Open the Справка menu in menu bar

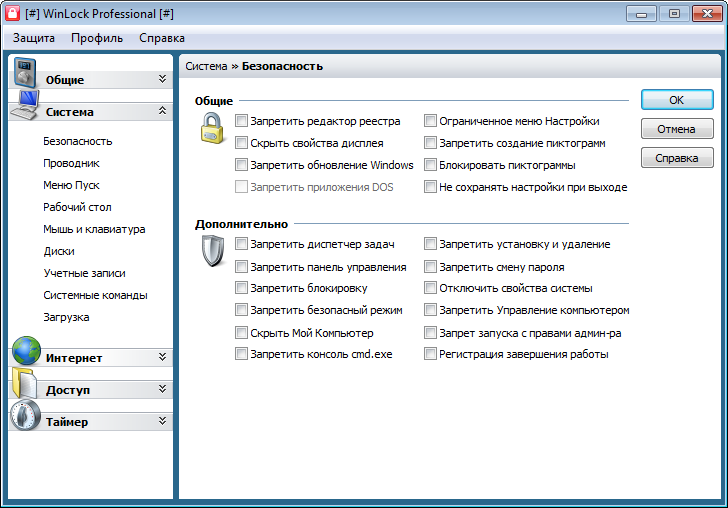coord(162,38)
